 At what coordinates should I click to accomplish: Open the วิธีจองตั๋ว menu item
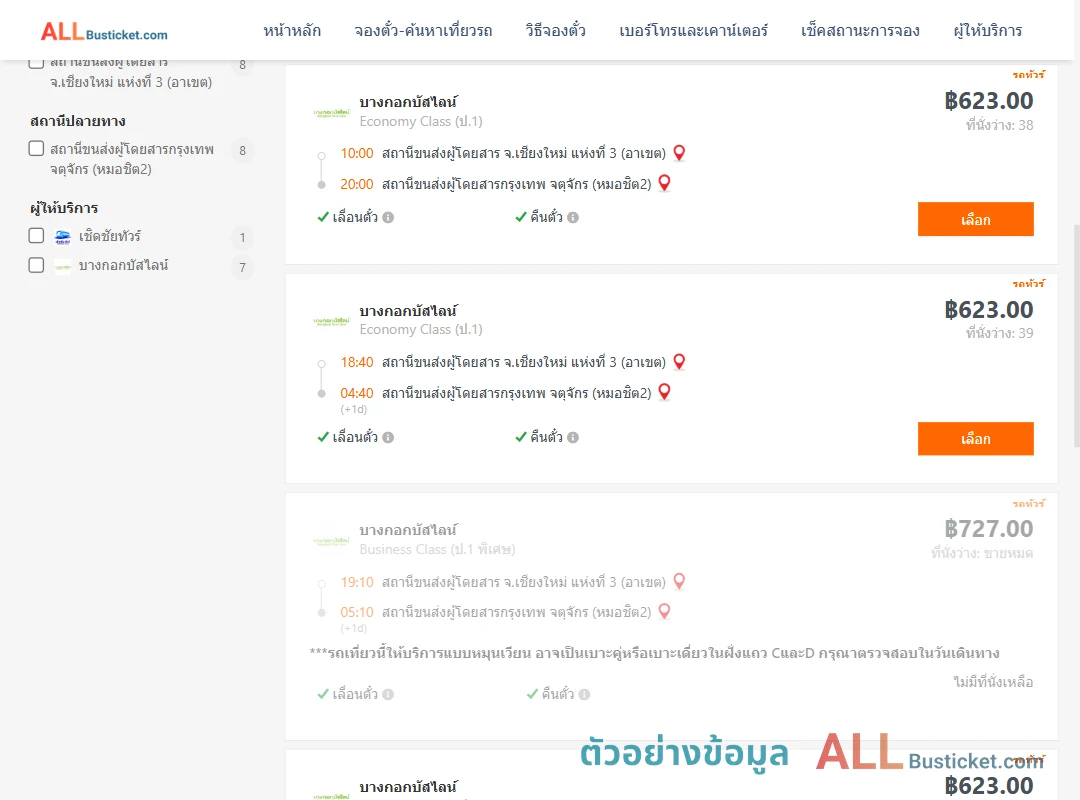pos(555,30)
